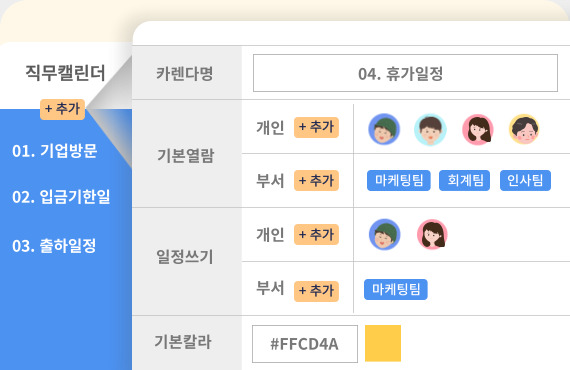This screenshot has height=370, width=570.
Task: Add individual viewer in 기본열람 개인 row
Action: coord(316,127)
